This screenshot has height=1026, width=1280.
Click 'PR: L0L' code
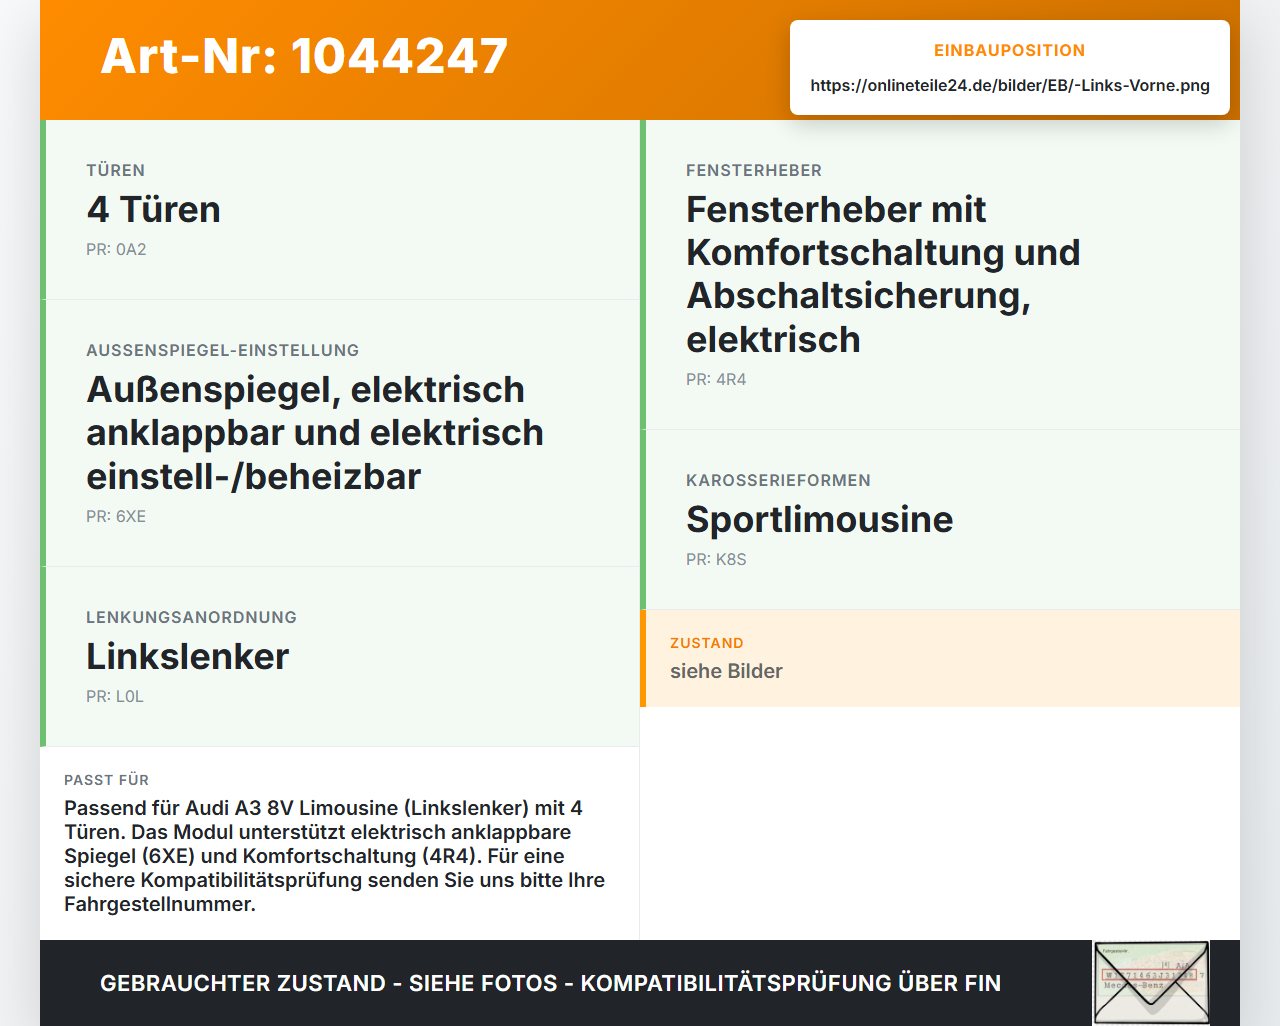(115, 696)
